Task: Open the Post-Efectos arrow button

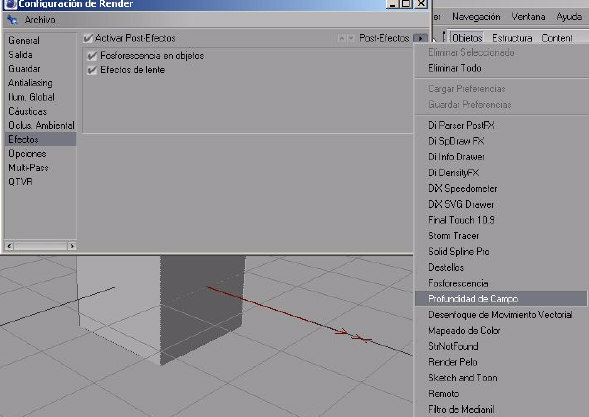Action: click(420, 38)
